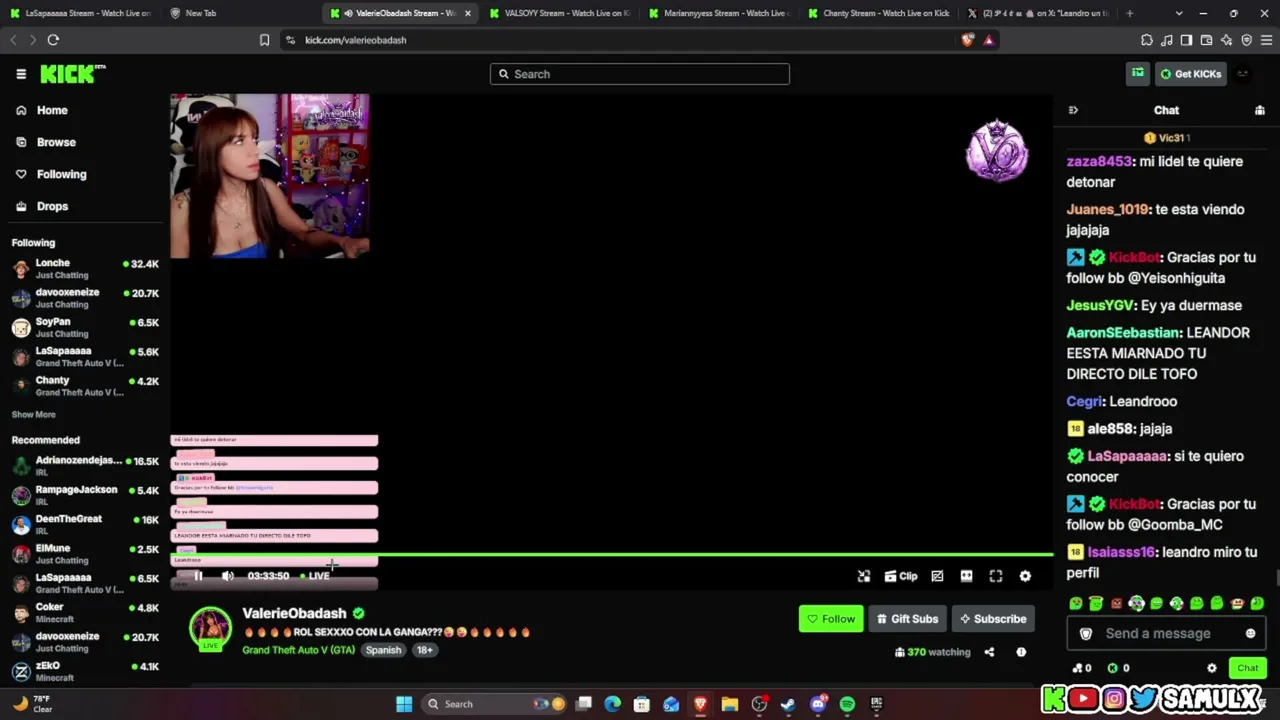Open user profile avatar menu
This screenshot has width=1280, height=720.
1243,74
